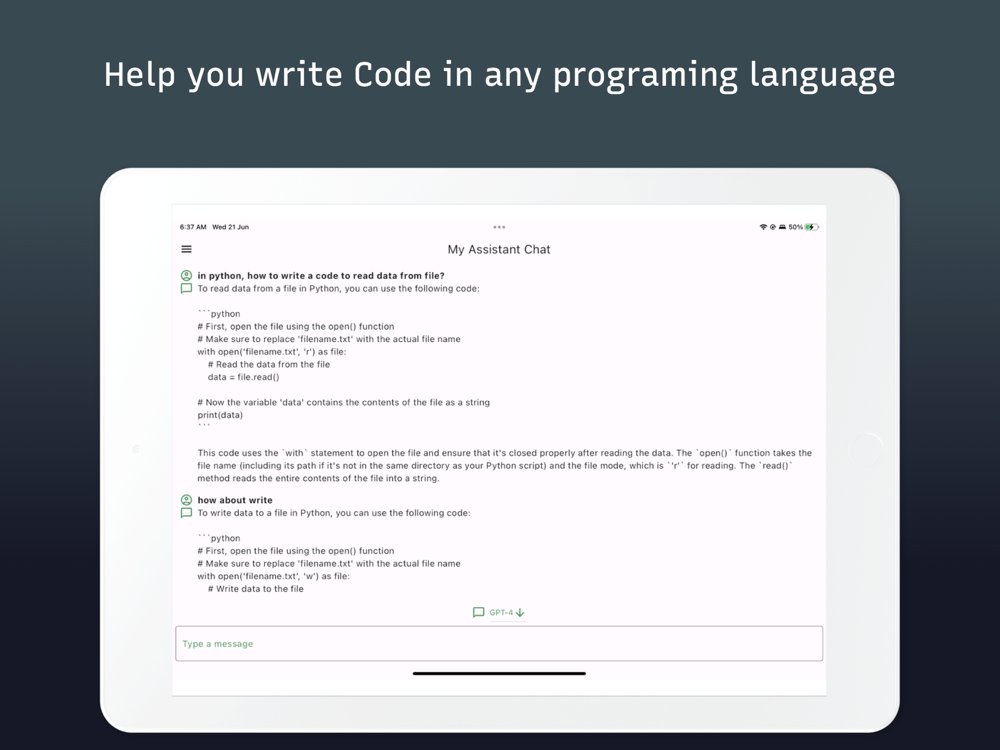
Task: Click the question 'in python, how to write a code'
Action: coord(321,276)
